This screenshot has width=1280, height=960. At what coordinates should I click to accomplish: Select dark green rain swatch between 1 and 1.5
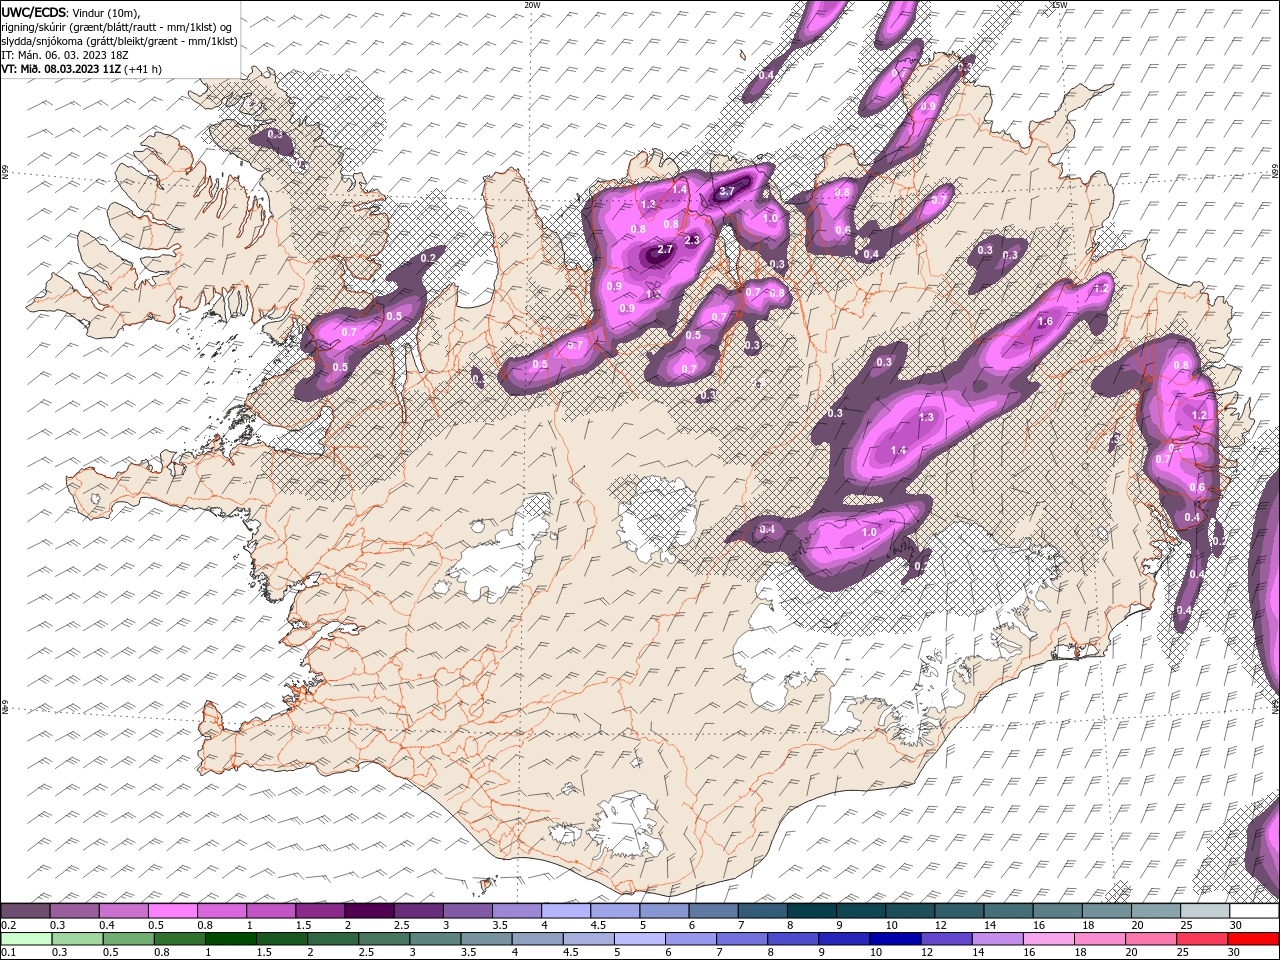pyautogui.click(x=229, y=938)
